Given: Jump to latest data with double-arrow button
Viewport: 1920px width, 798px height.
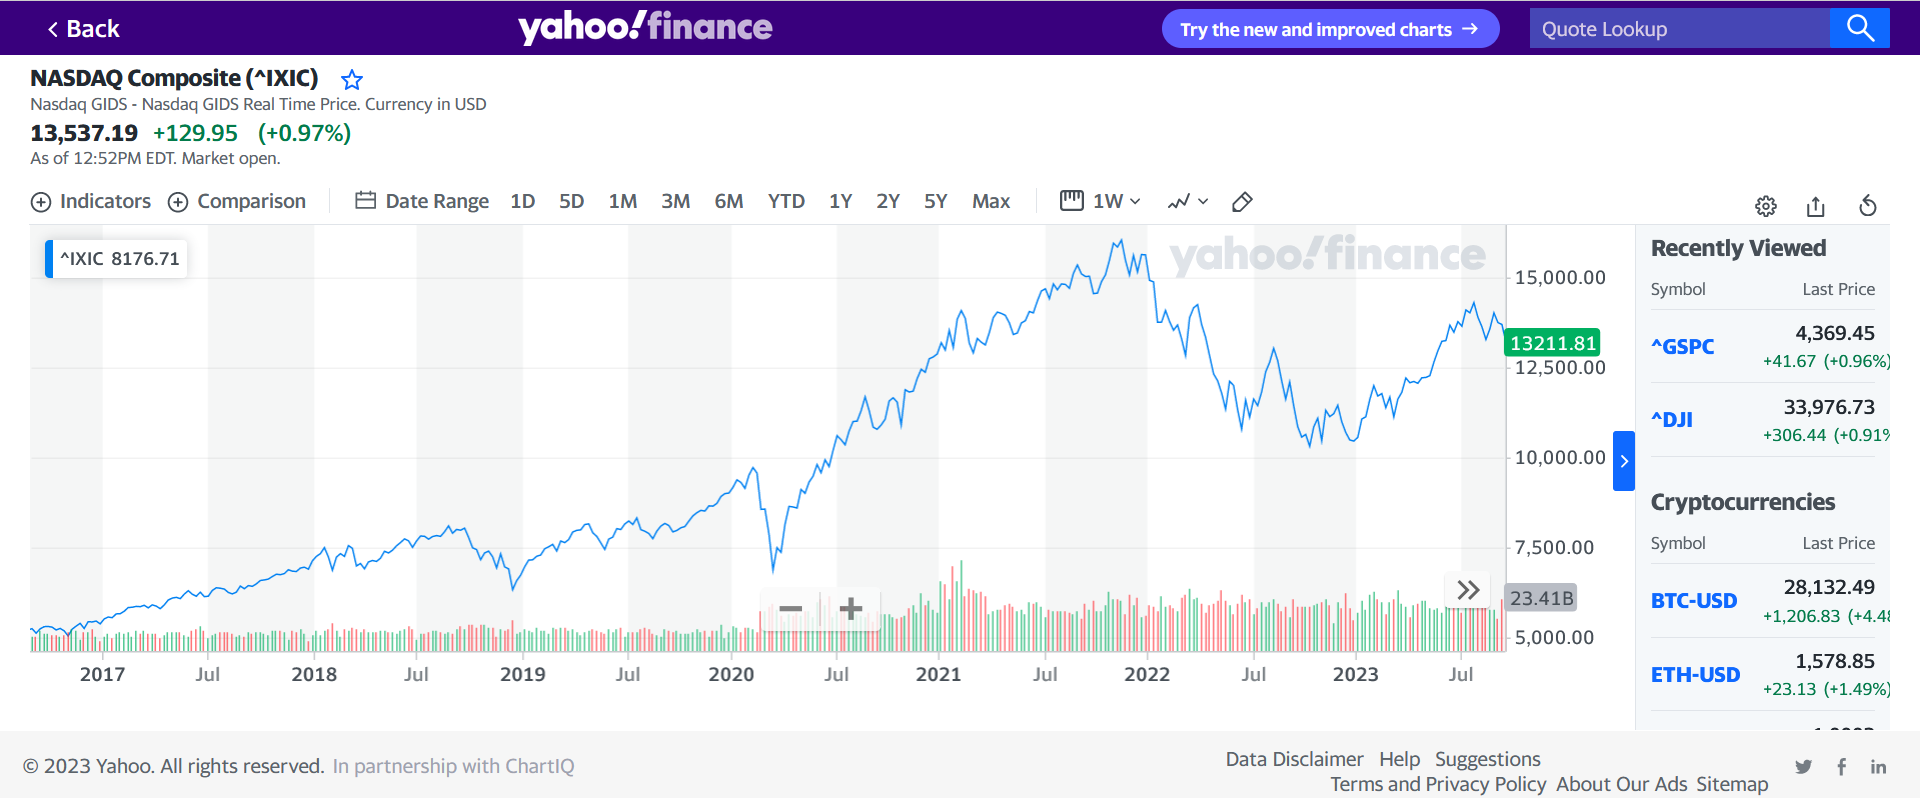Looking at the screenshot, I should (1467, 590).
